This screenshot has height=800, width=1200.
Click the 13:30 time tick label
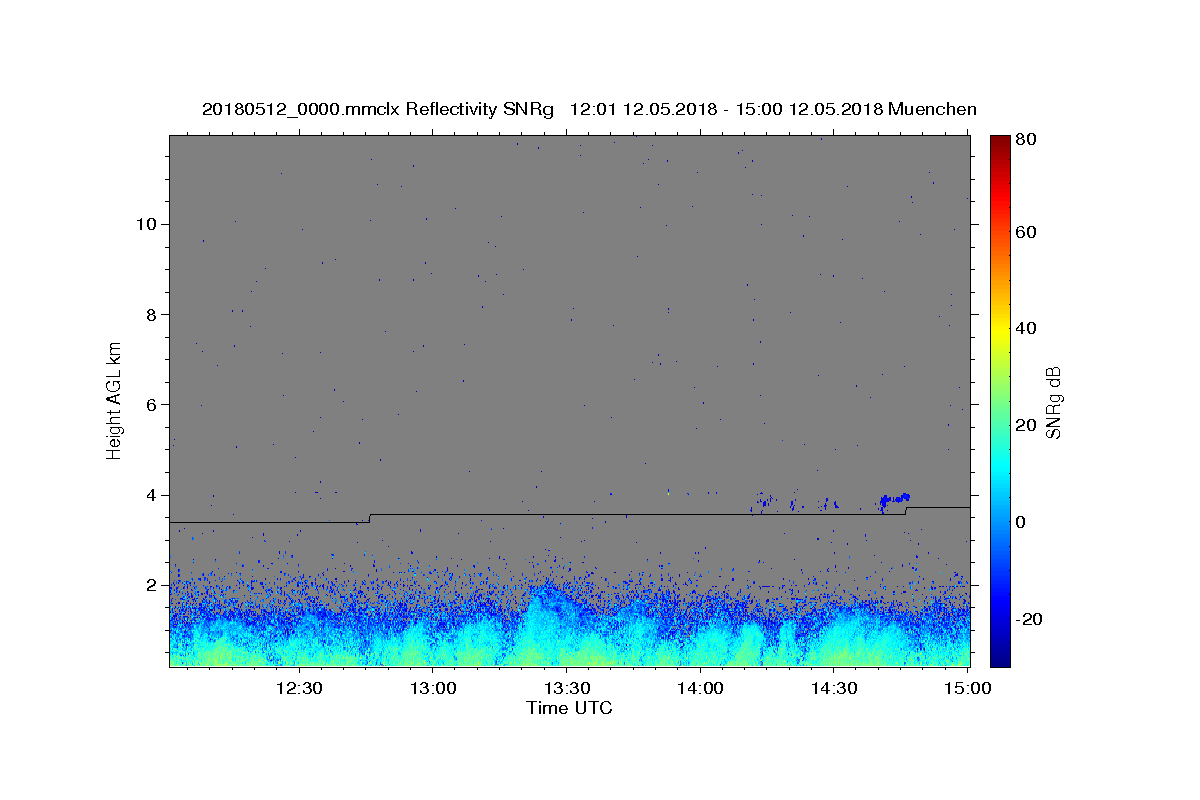(566, 688)
